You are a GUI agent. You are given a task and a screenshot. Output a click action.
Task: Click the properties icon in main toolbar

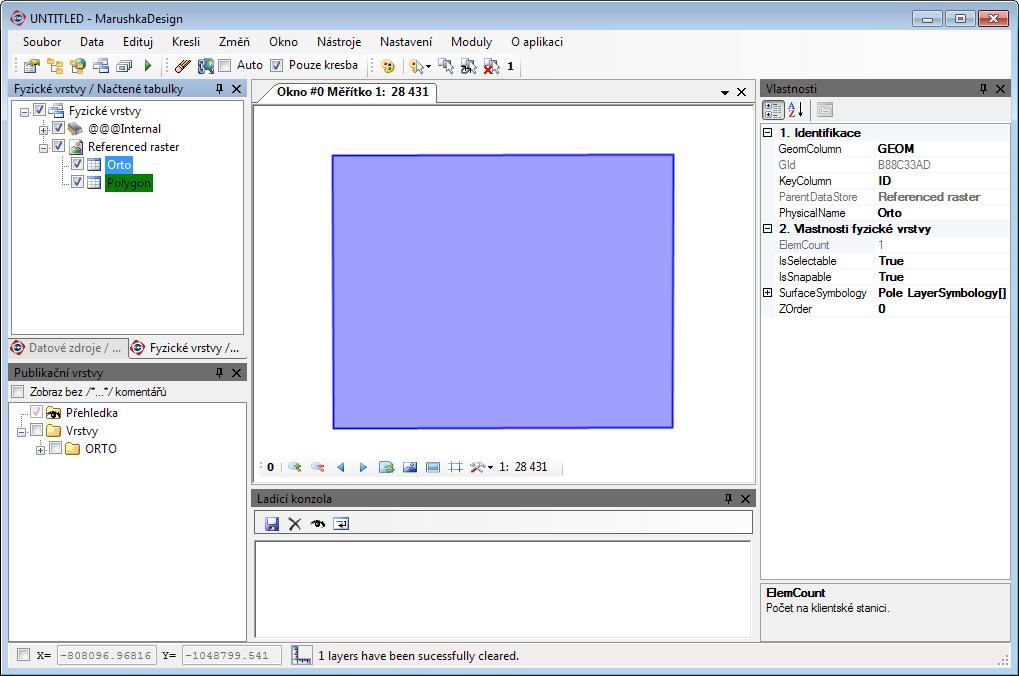[31, 66]
